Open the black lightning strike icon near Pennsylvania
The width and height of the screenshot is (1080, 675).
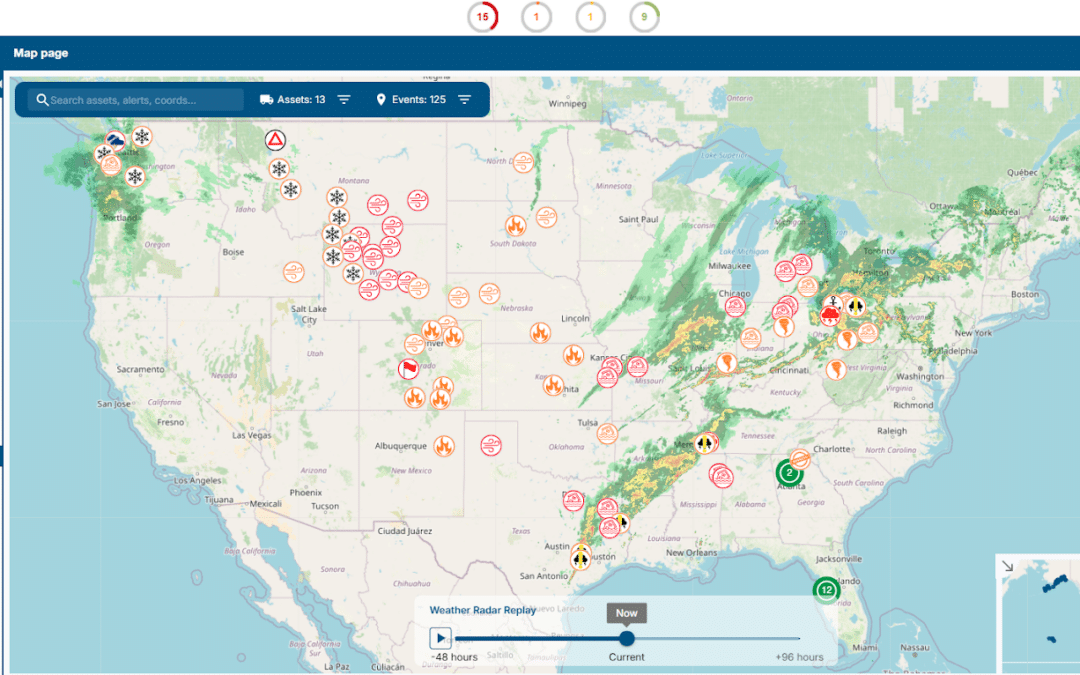pos(856,305)
